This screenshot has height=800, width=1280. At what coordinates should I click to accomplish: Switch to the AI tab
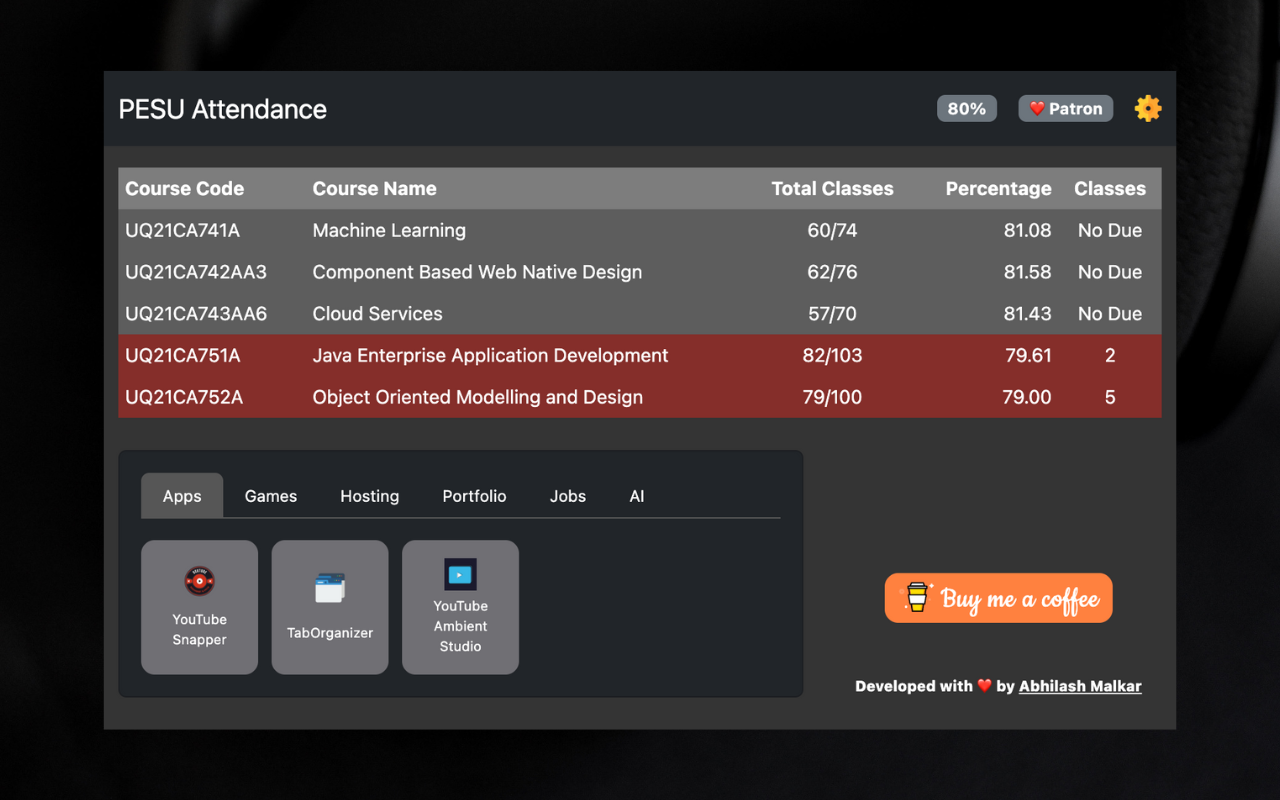click(637, 496)
